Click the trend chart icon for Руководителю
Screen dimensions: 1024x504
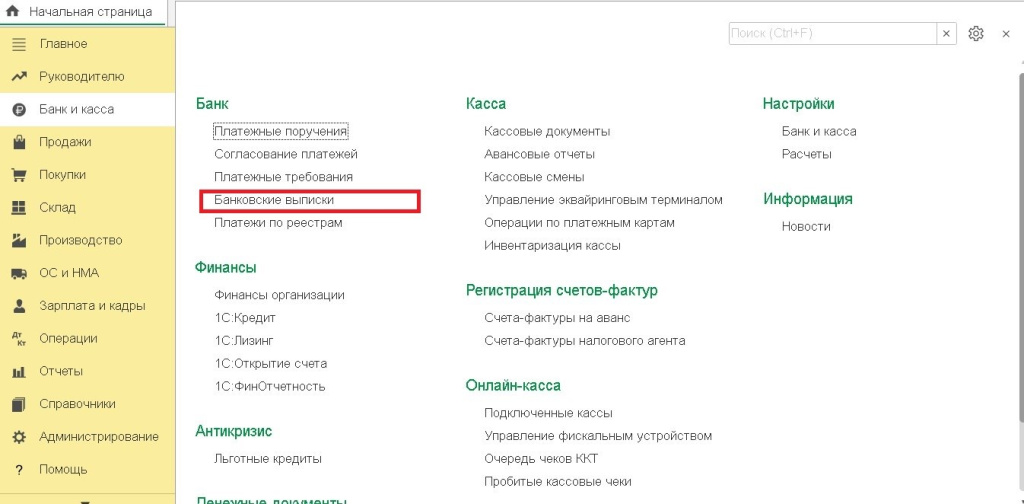click(x=19, y=77)
